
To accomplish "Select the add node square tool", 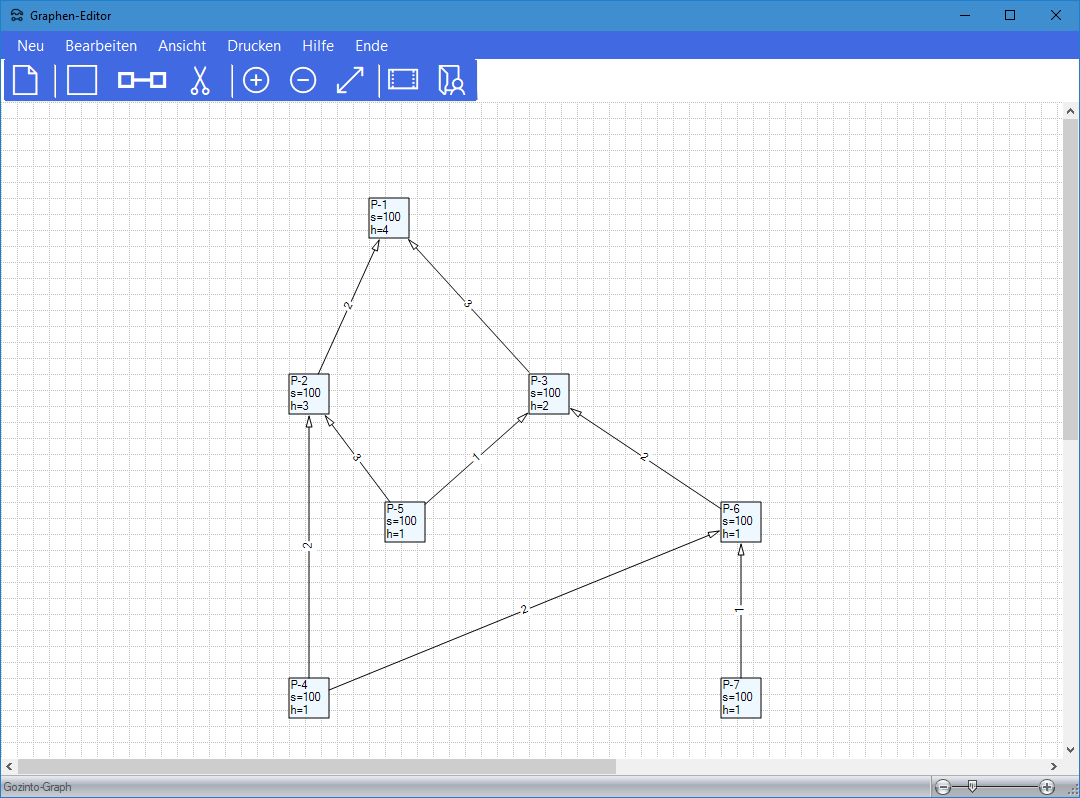I will point(82,80).
